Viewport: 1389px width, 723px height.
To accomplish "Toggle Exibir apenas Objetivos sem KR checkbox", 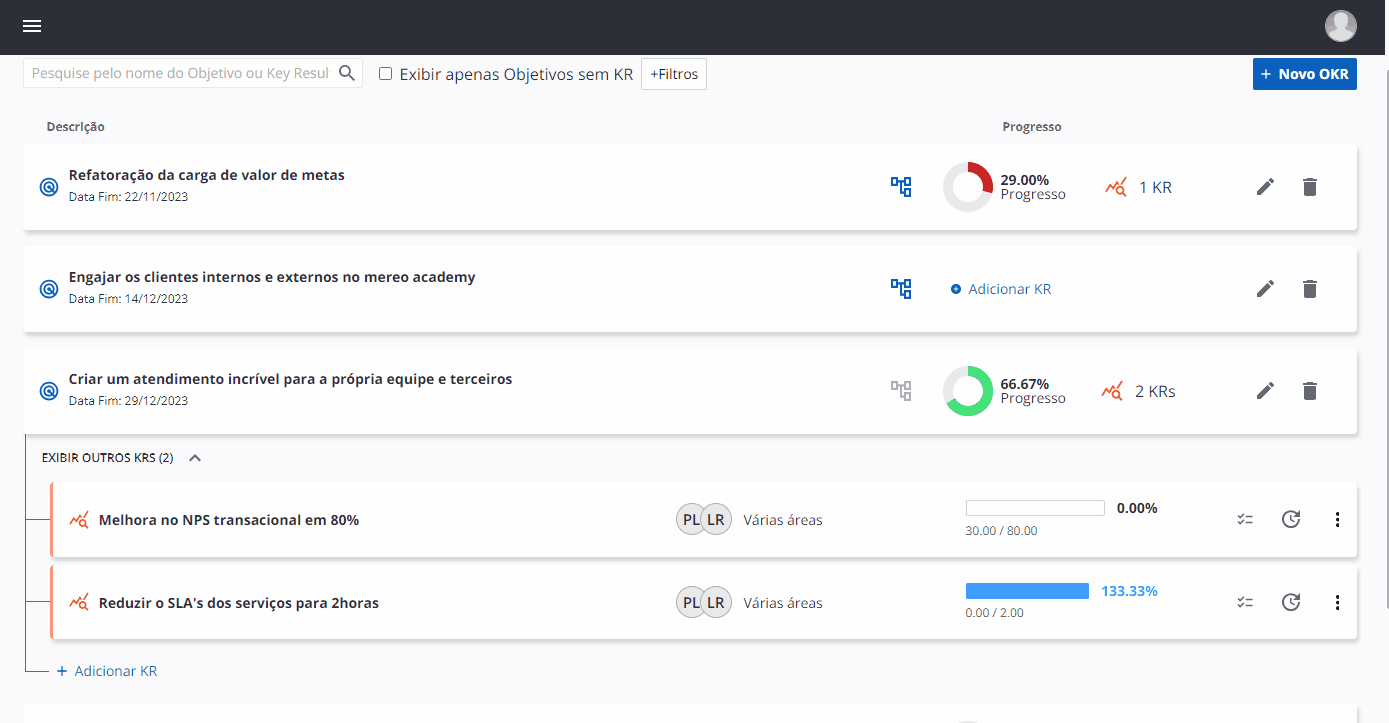I will click(385, 74).
